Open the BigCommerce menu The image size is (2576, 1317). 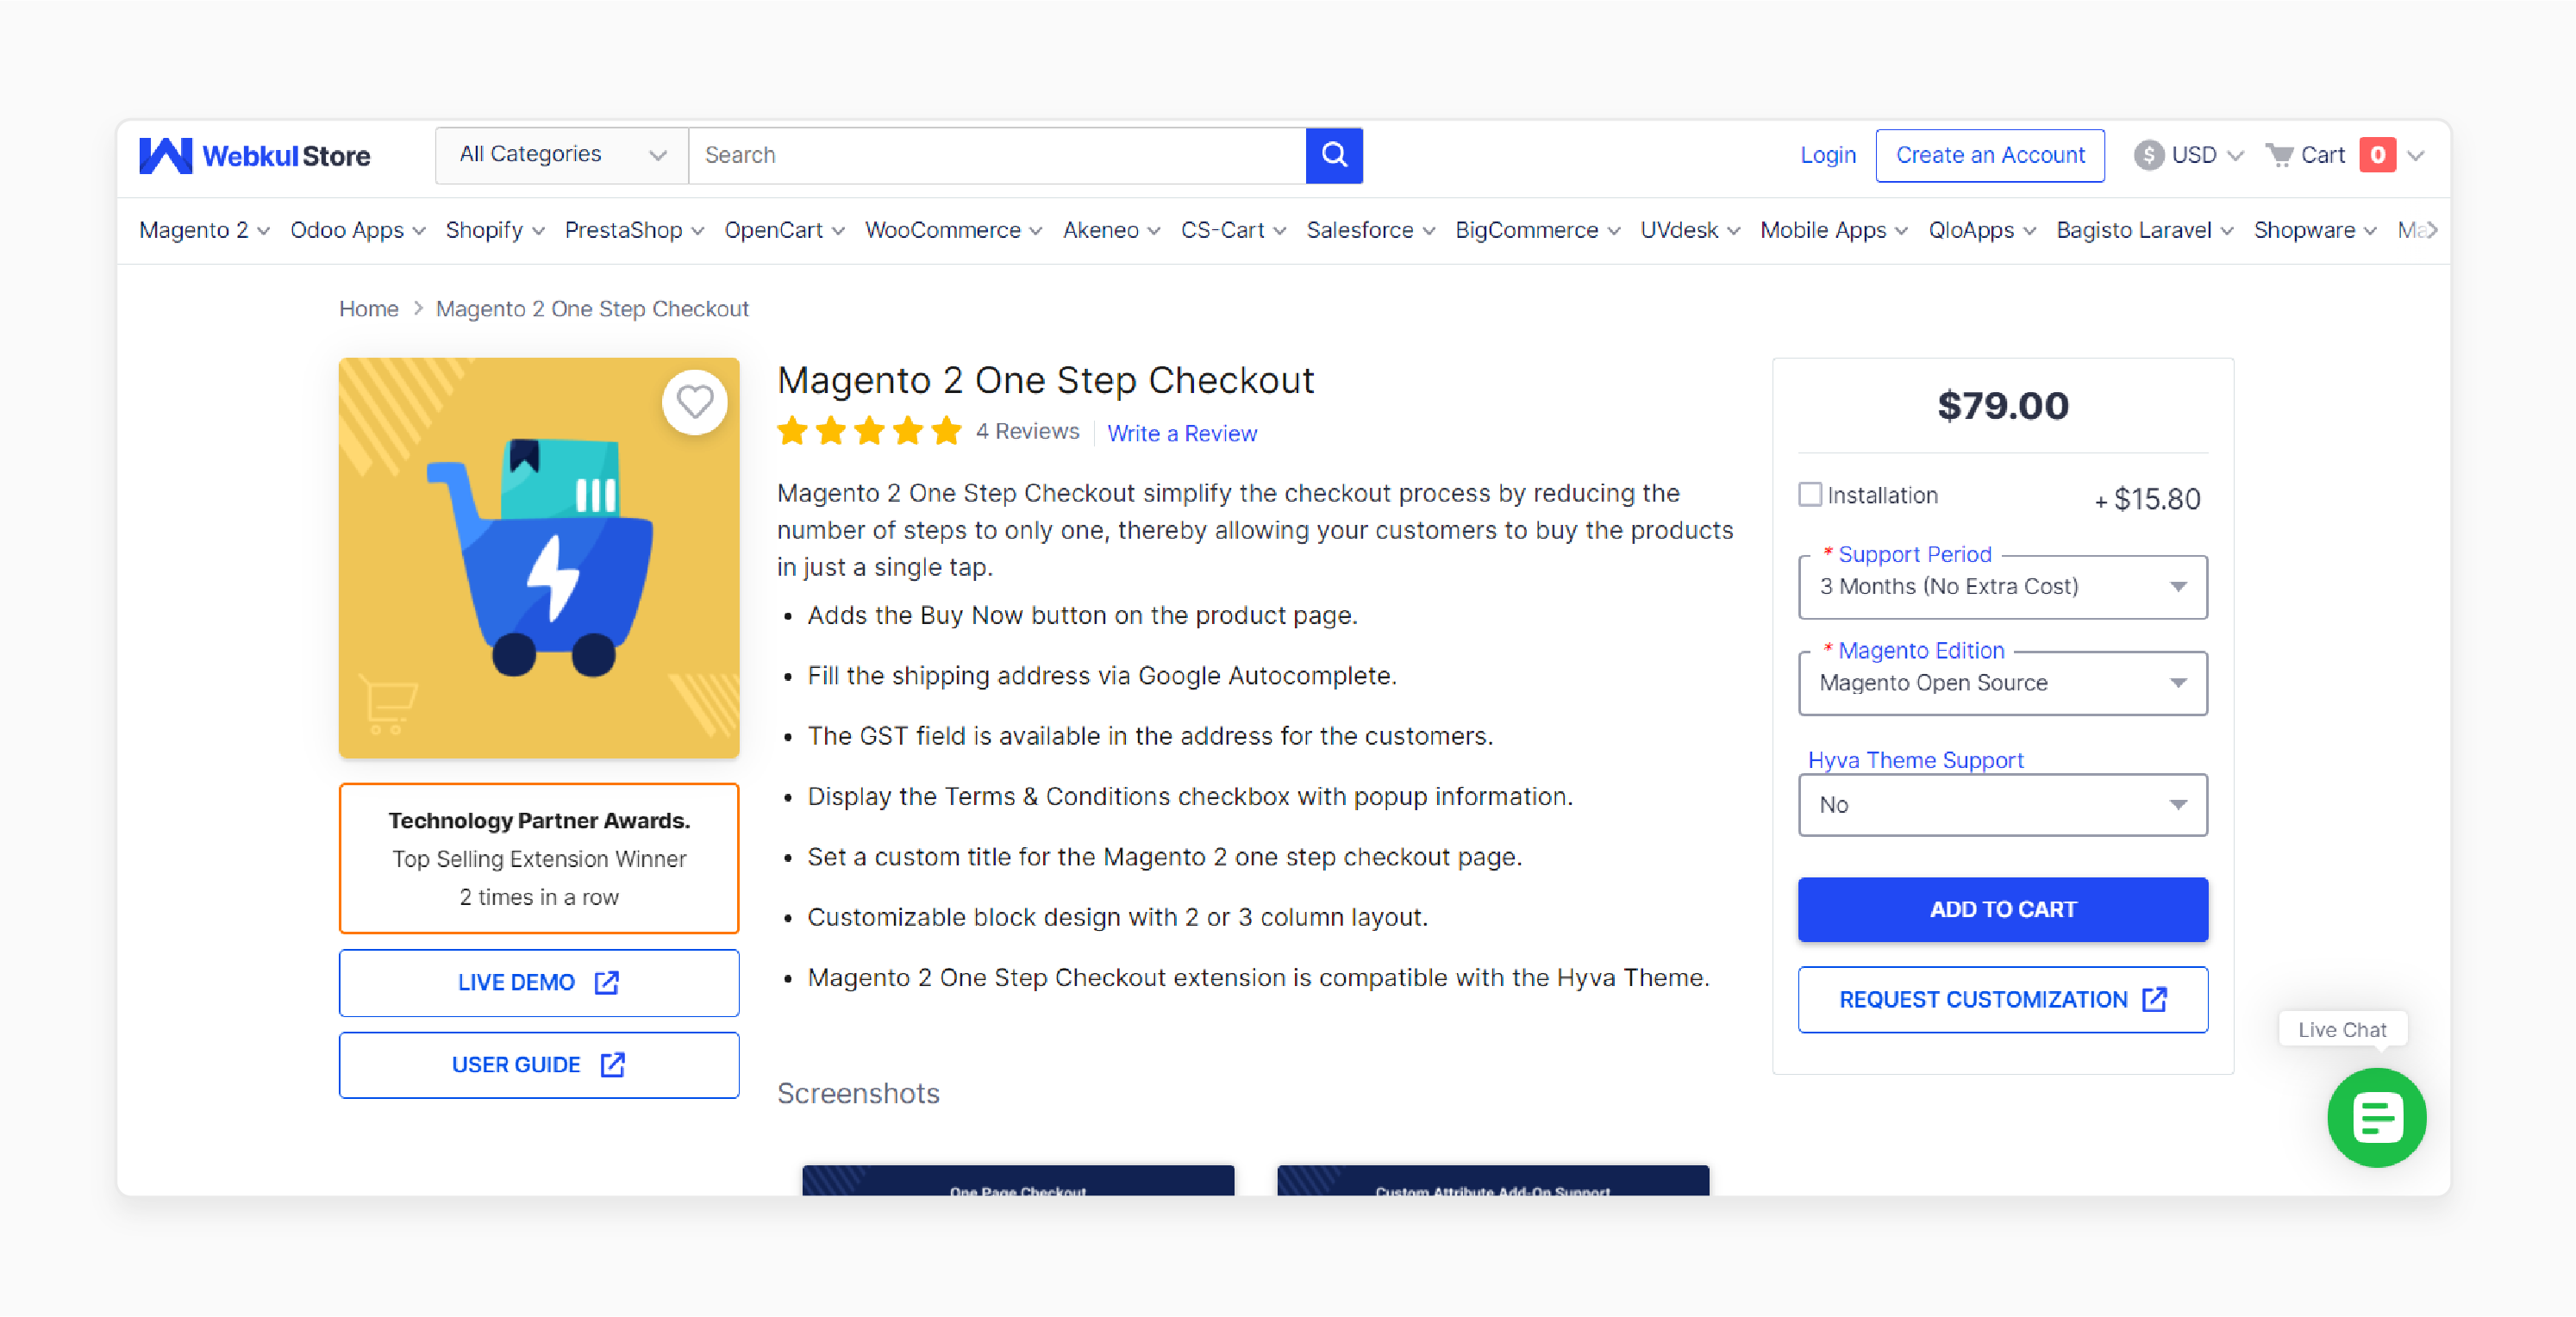point(1538,230)
